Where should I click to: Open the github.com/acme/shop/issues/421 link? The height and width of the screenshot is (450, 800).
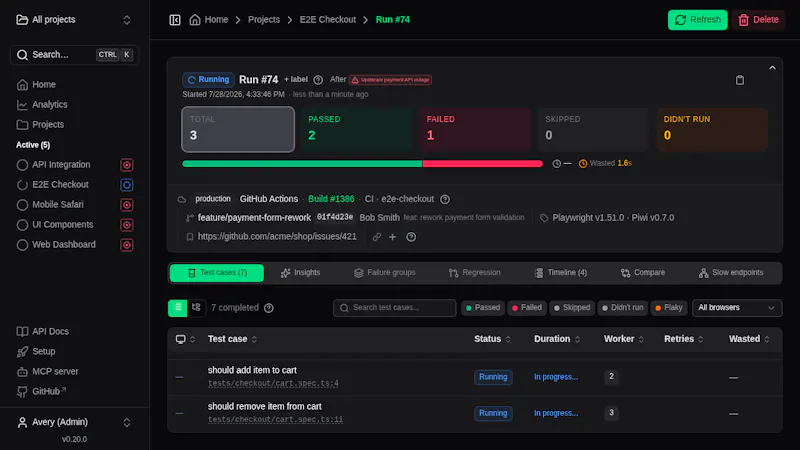coord(277,237)
